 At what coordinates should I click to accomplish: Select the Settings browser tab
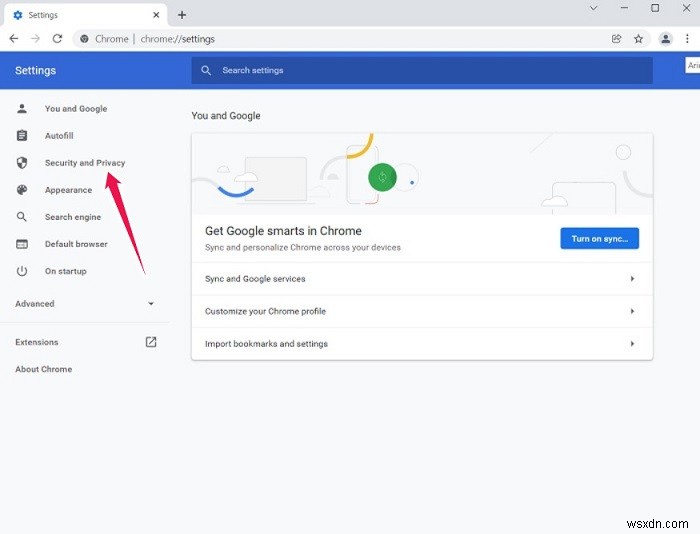tap(86, 15)
